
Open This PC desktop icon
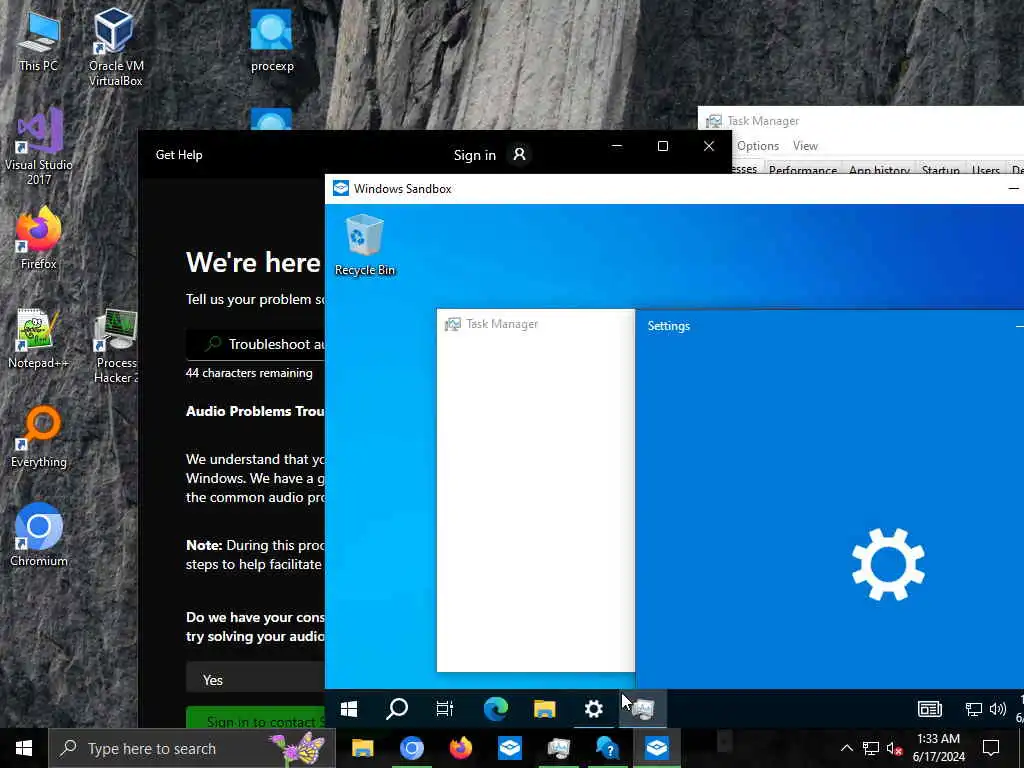38,40
